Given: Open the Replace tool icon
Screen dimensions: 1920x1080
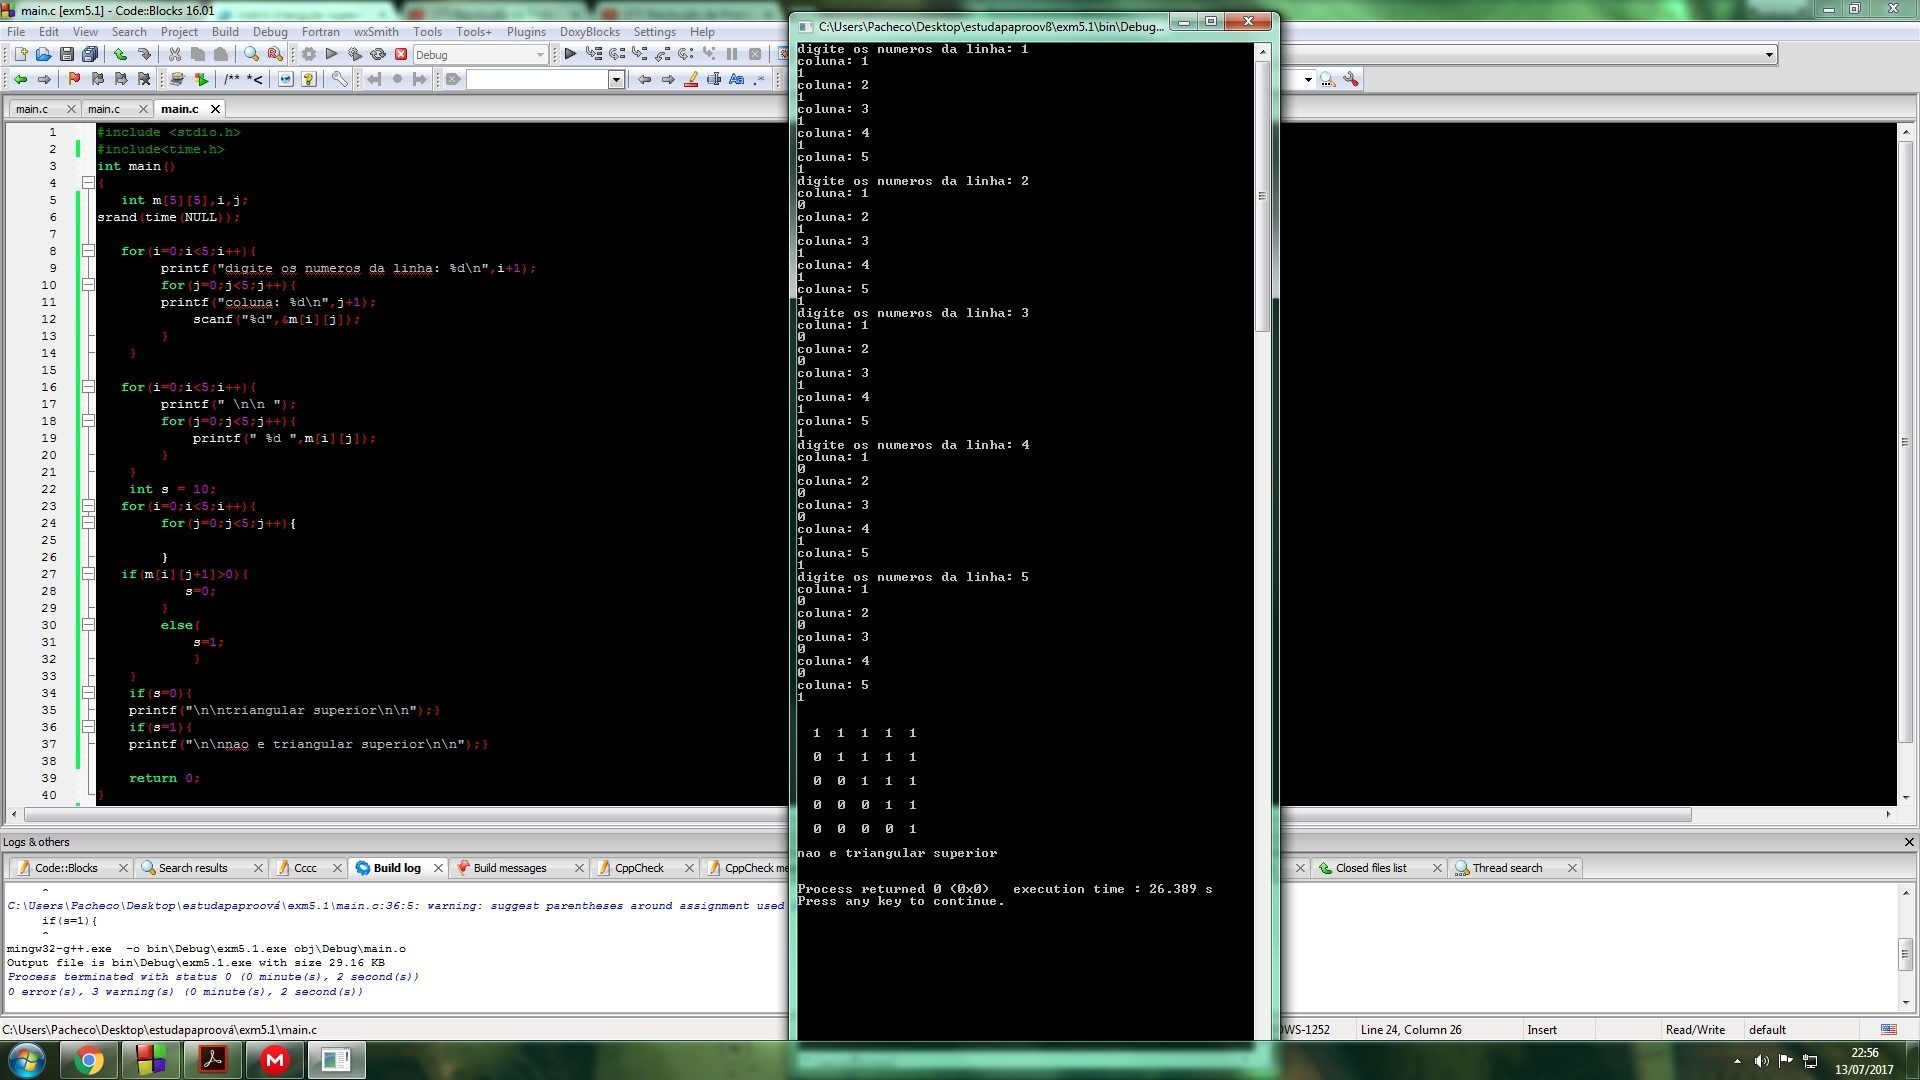Looking at the screenshot, I should tap(275, 54).
